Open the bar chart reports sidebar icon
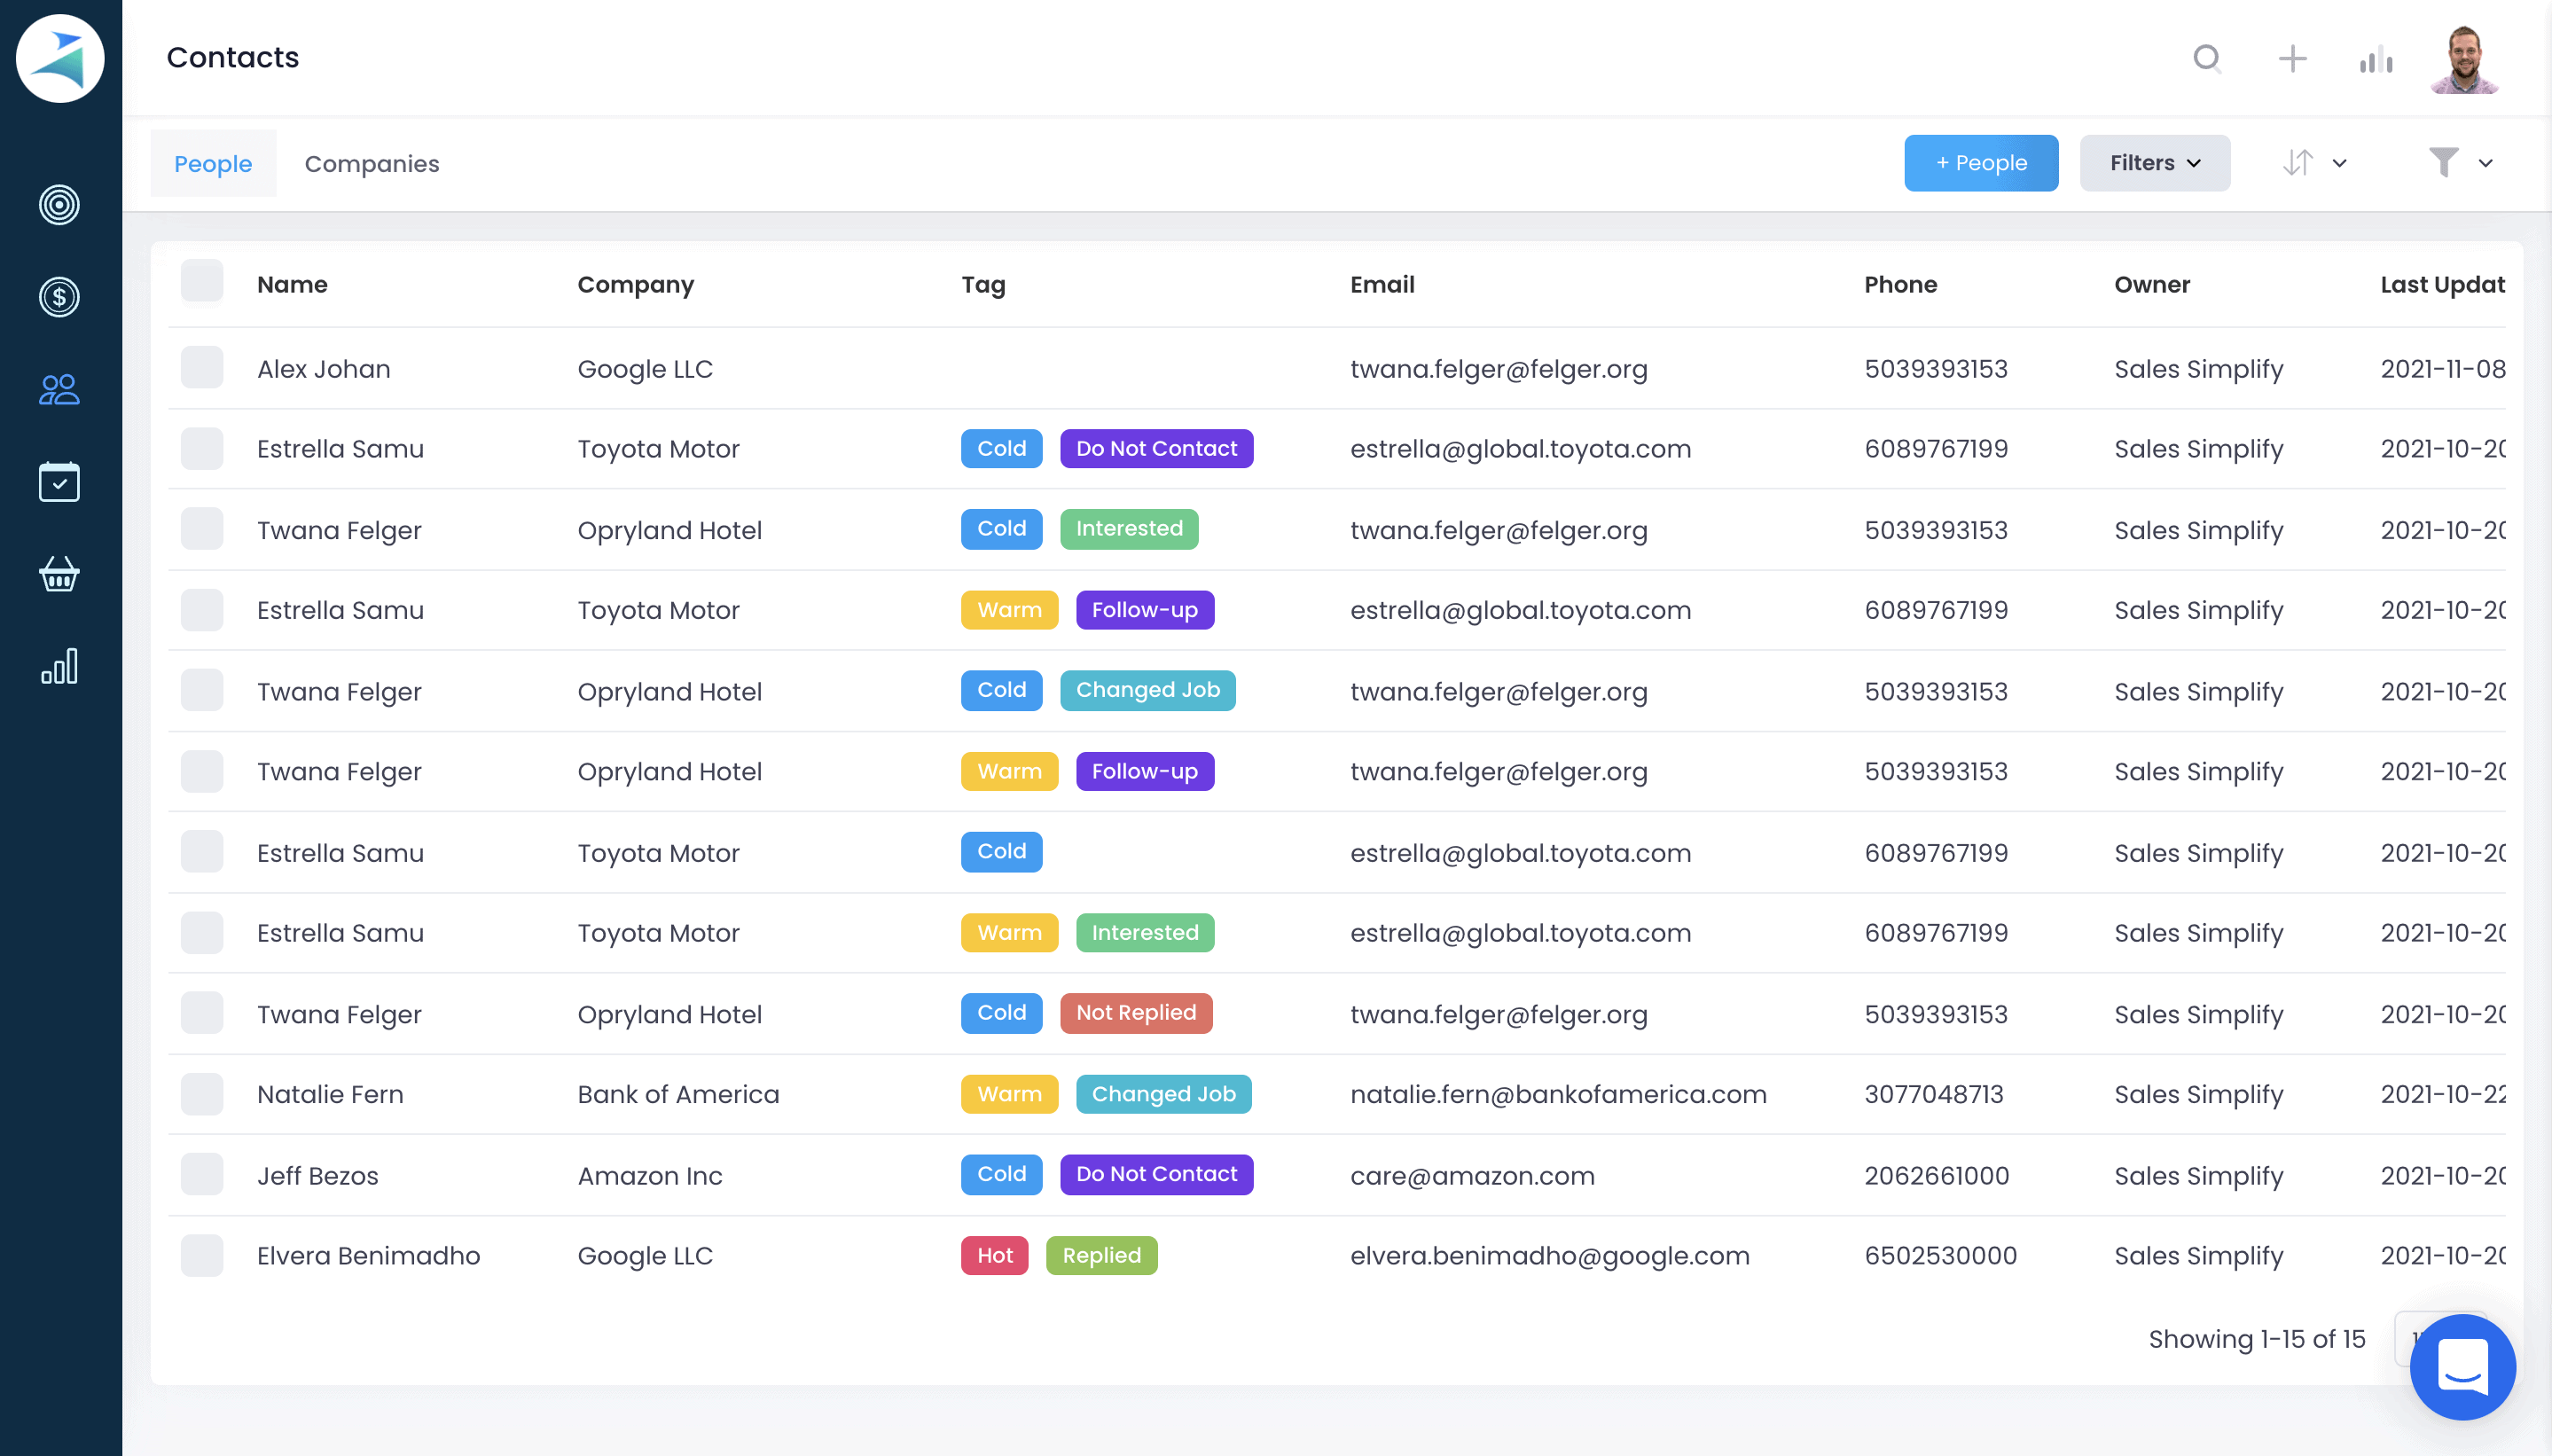 59,666
